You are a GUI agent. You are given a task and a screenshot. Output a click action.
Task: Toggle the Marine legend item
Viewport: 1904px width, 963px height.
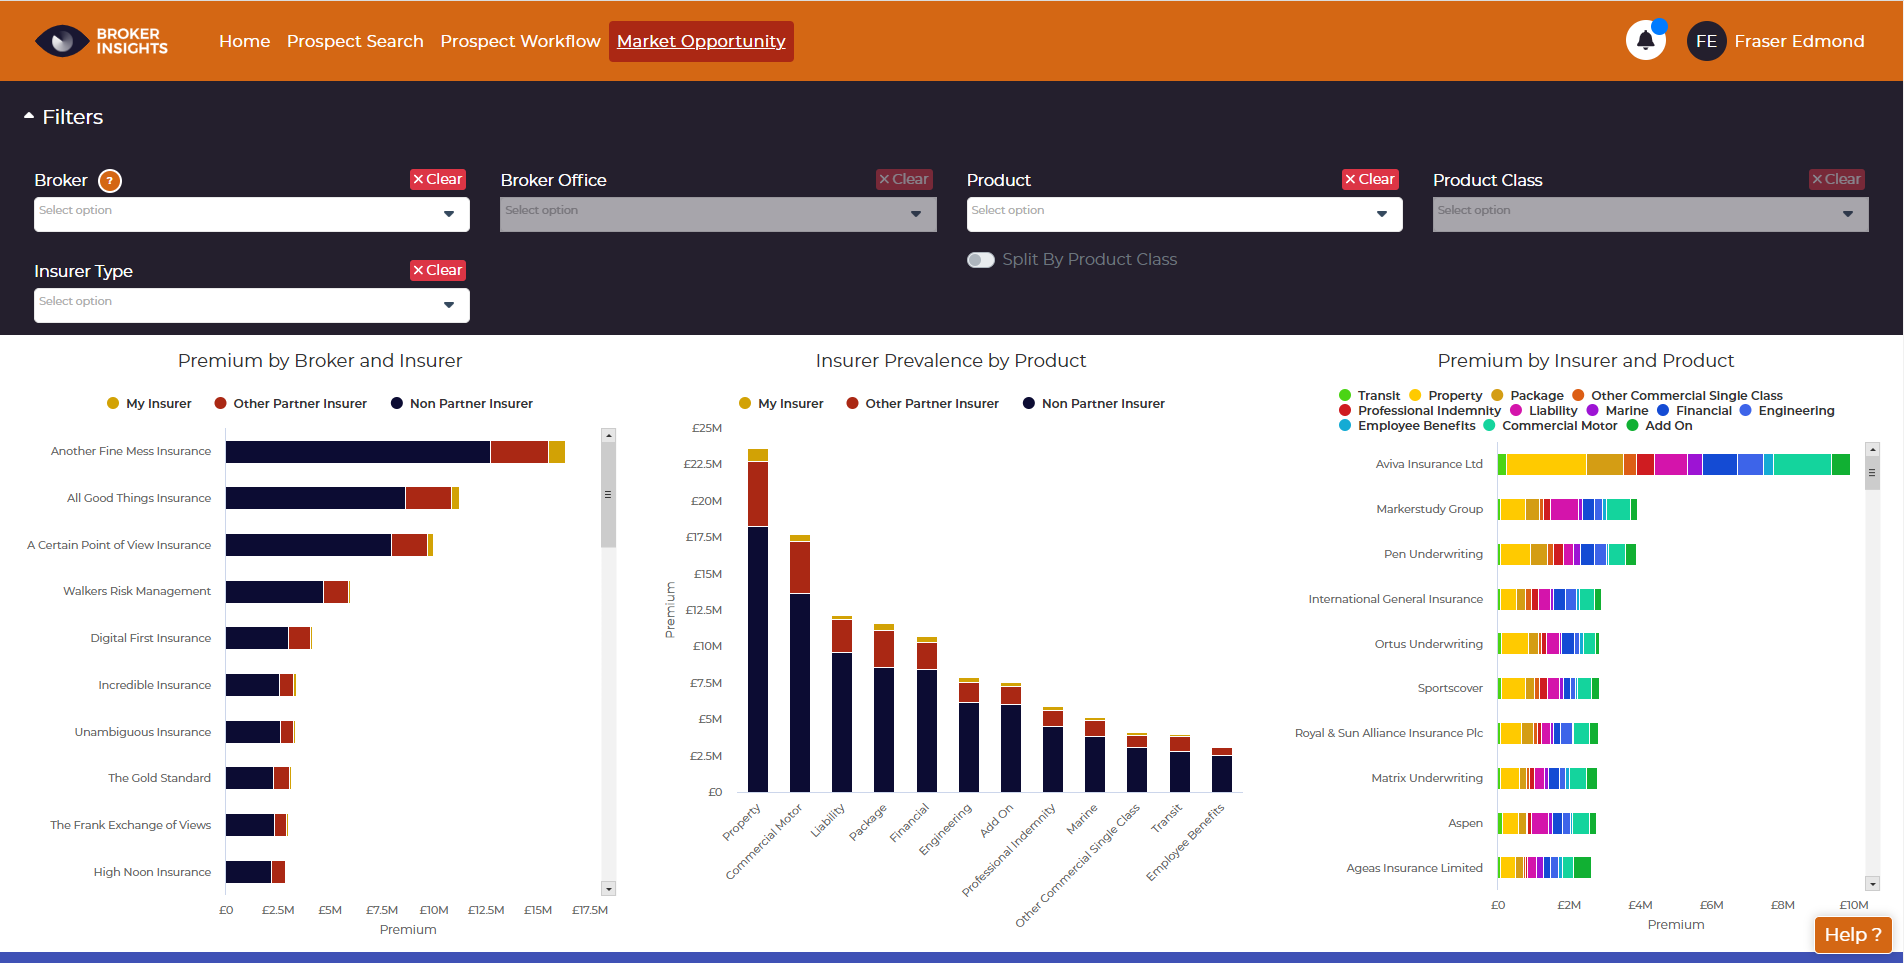(x=1618, y=411)
